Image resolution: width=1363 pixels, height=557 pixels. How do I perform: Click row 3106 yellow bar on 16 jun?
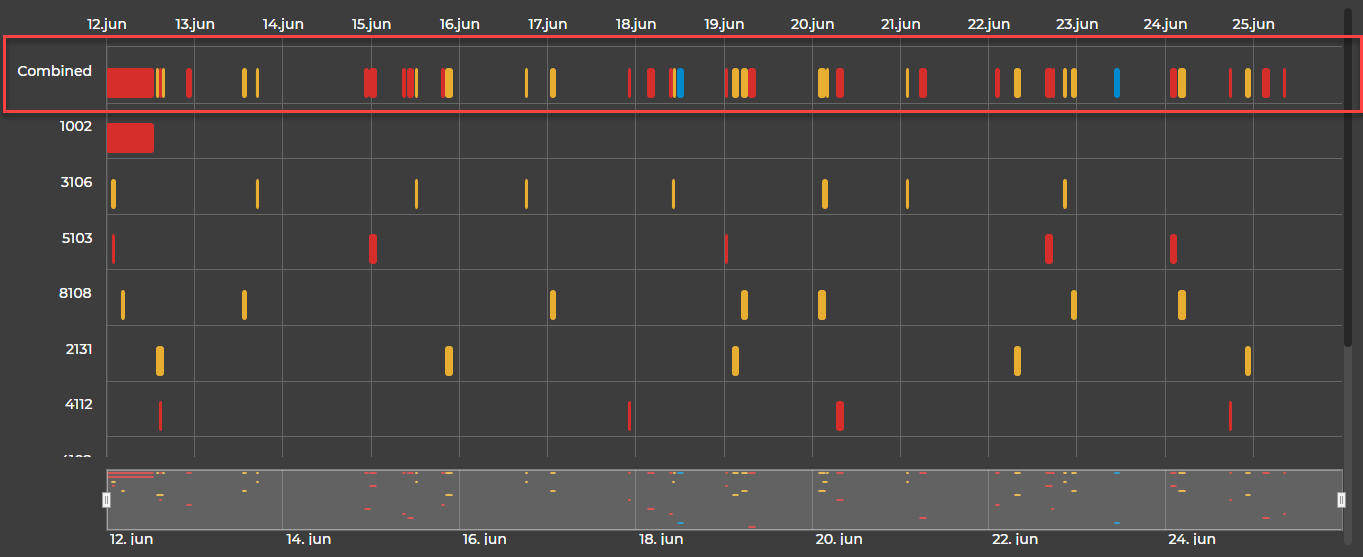pyautogui.click(x=526, y=193)
